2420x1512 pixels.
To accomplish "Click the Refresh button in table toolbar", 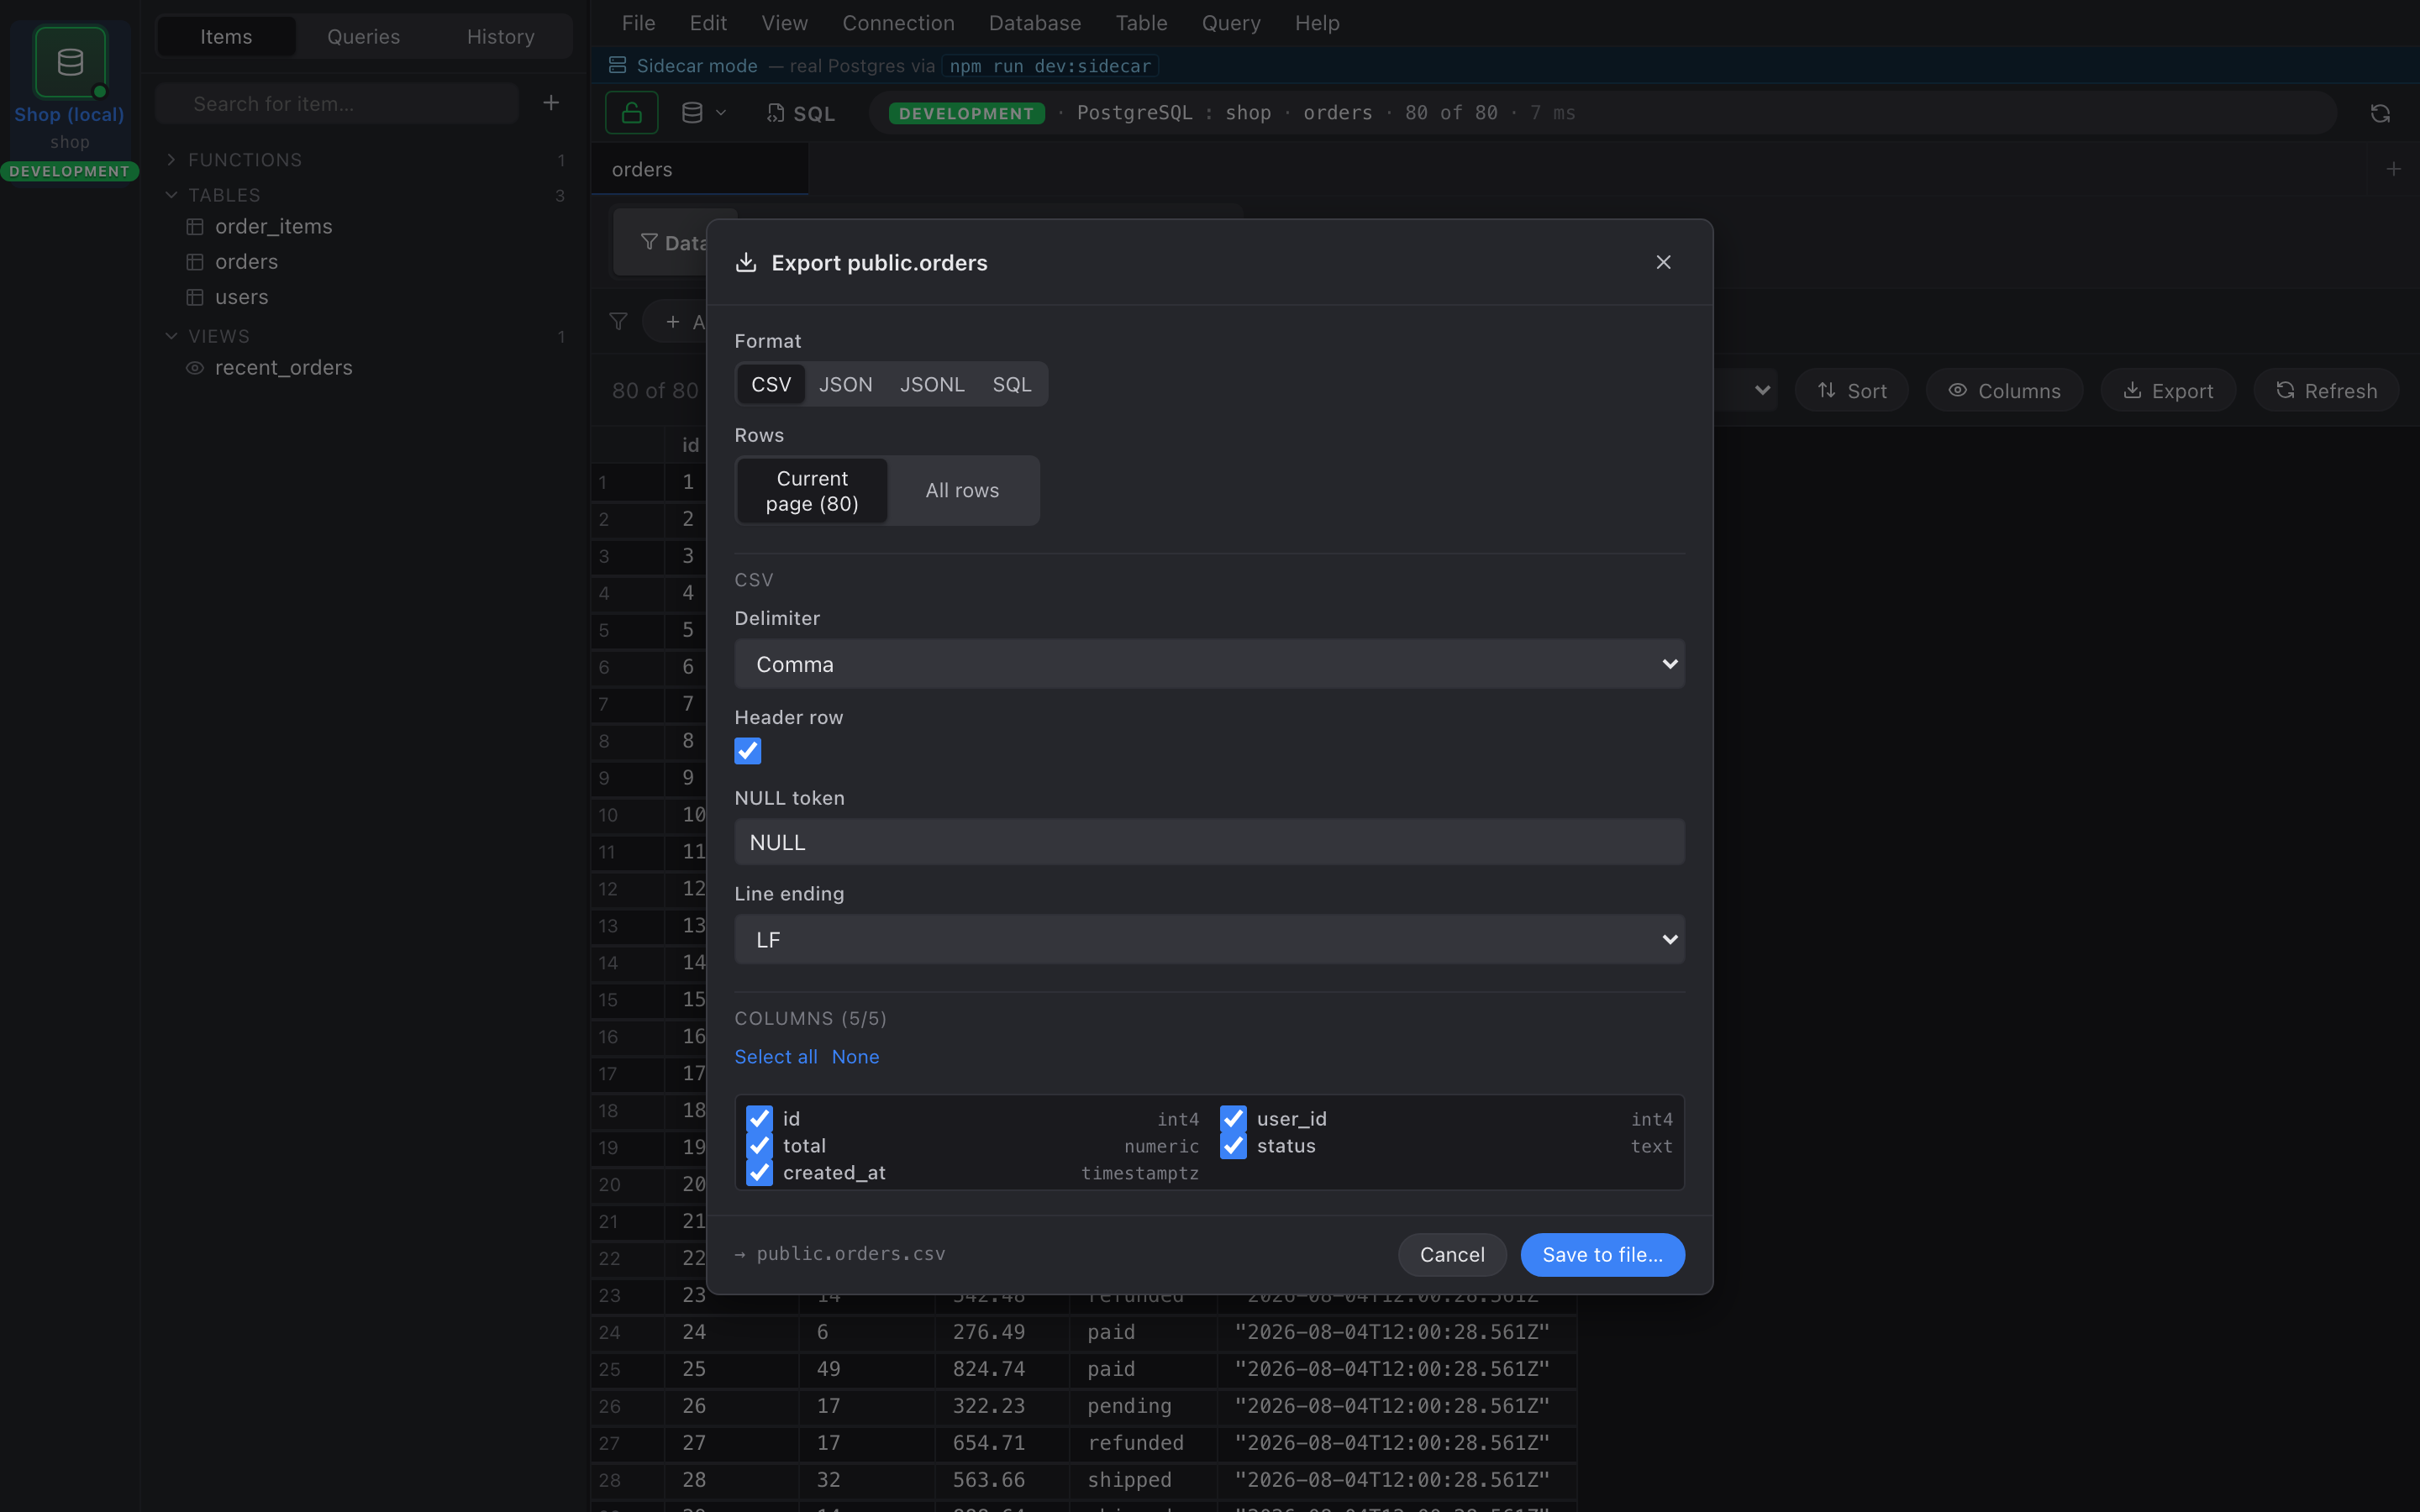I will tap(2326, 391).
